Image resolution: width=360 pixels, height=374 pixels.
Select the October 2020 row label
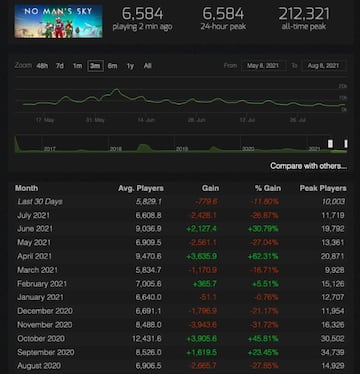[41, 338]
